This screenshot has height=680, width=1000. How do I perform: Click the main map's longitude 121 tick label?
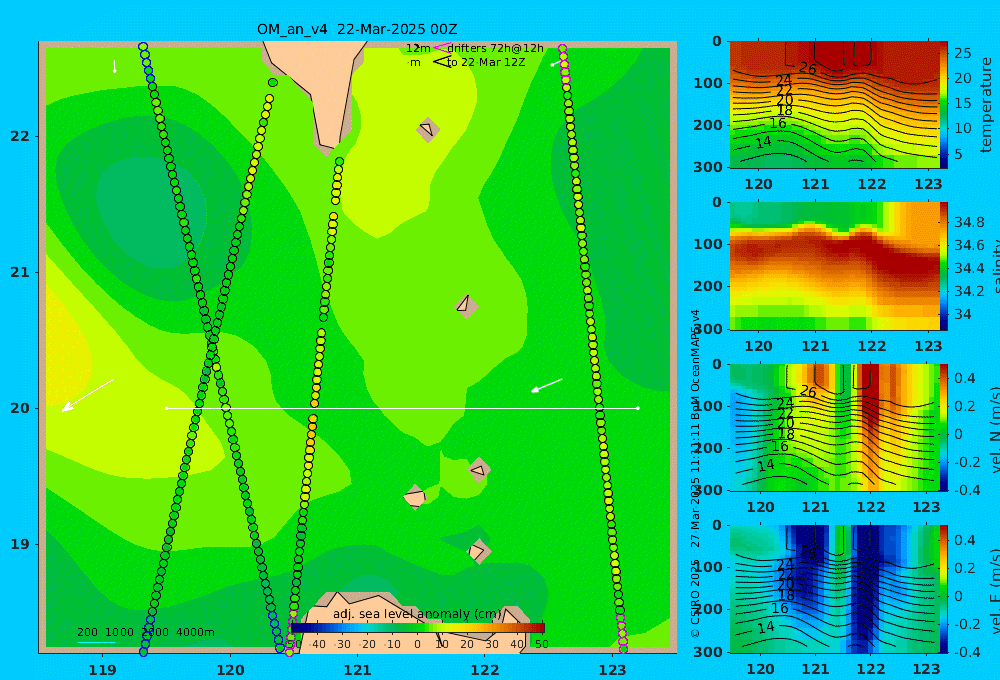tap(358, 670)
